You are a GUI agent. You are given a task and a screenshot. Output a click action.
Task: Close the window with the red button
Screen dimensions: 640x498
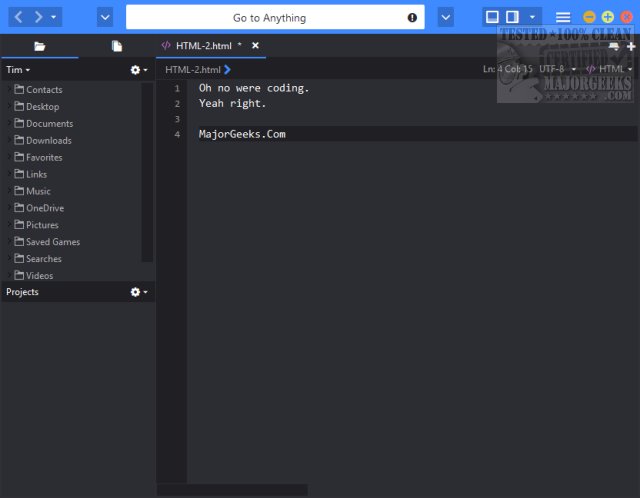[x=627, y=17]
